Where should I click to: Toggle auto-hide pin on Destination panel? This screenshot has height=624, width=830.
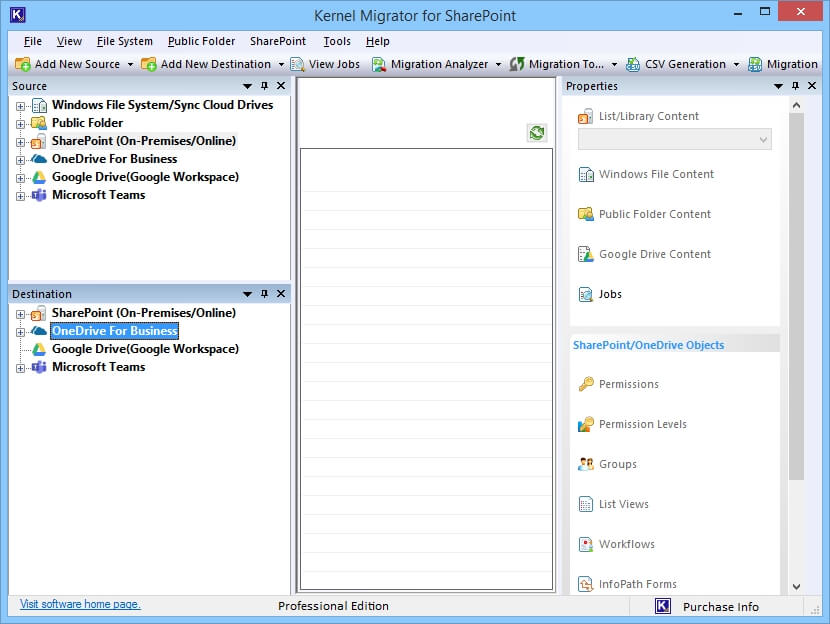tap(264, 294)
